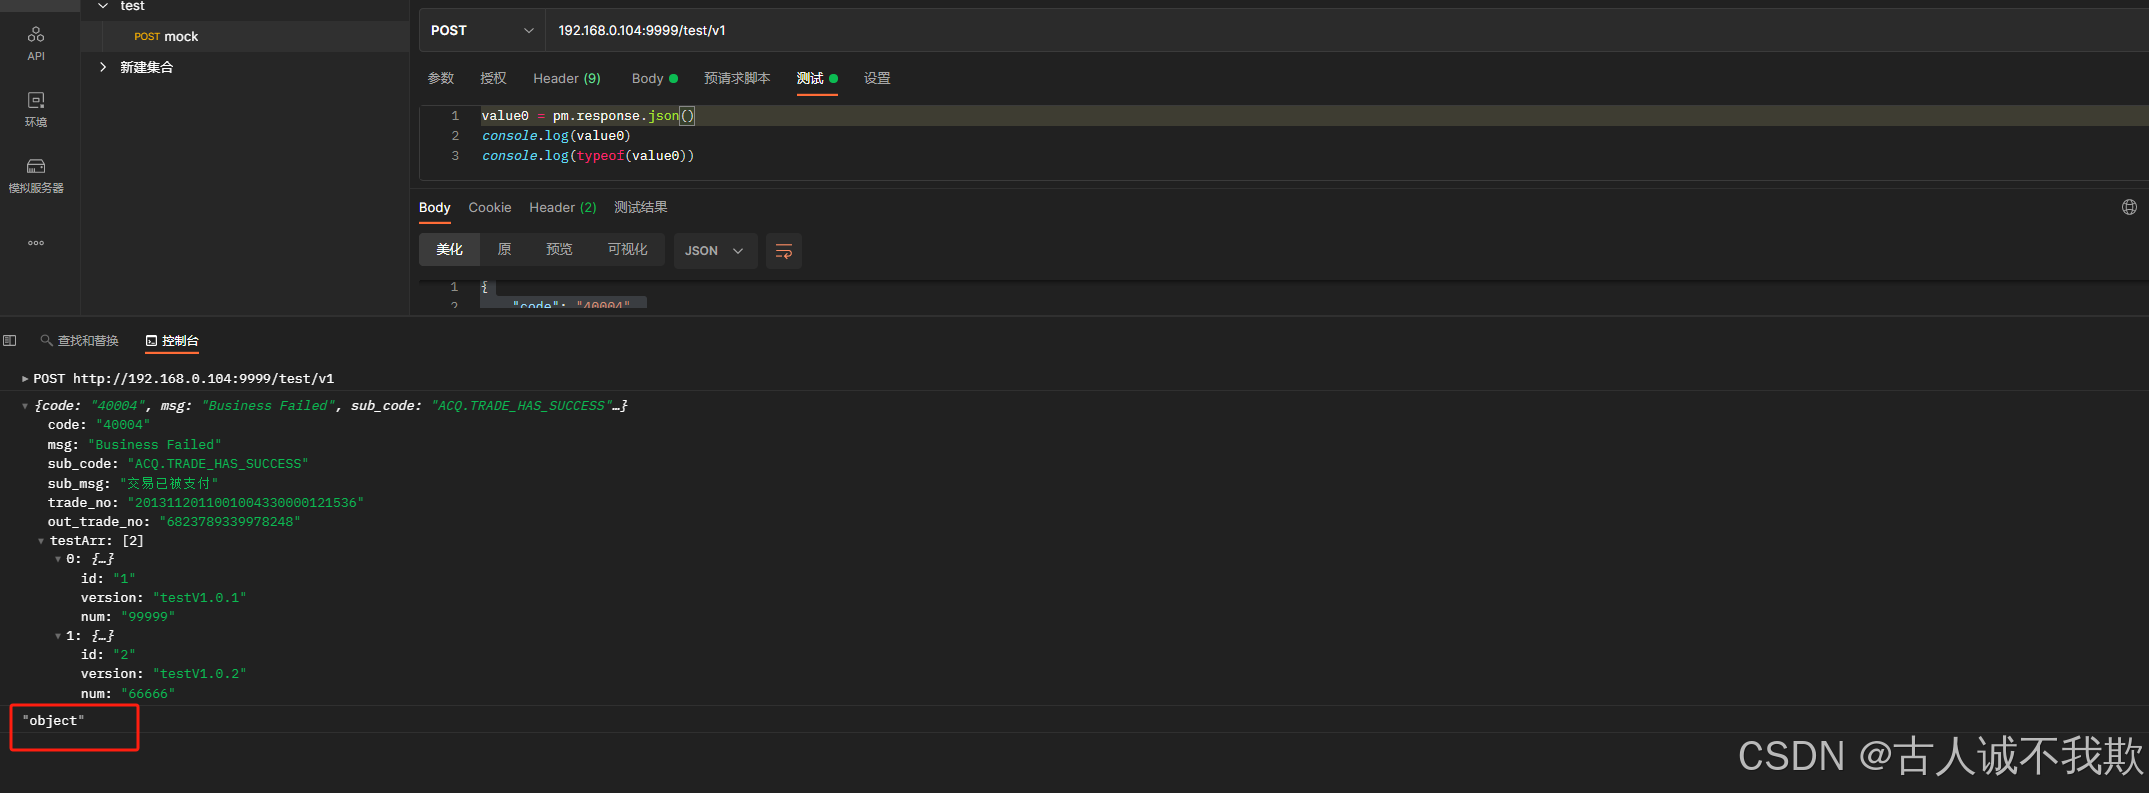This screenshot has width=2149, height=793.
Task: Click the three-dots more sidebar icon
Action: (x=36, y=243)
